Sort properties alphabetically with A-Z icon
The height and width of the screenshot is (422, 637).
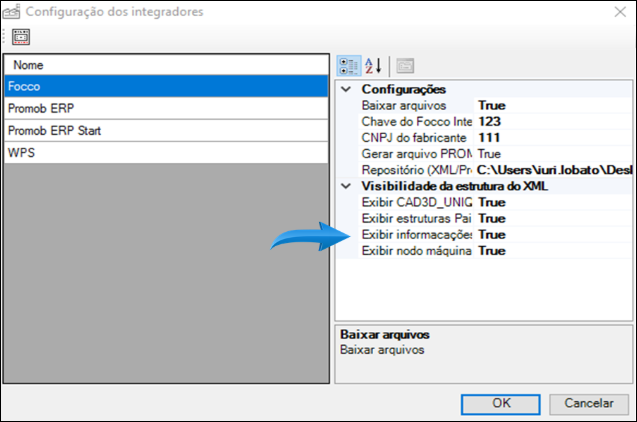click(373, 66)
